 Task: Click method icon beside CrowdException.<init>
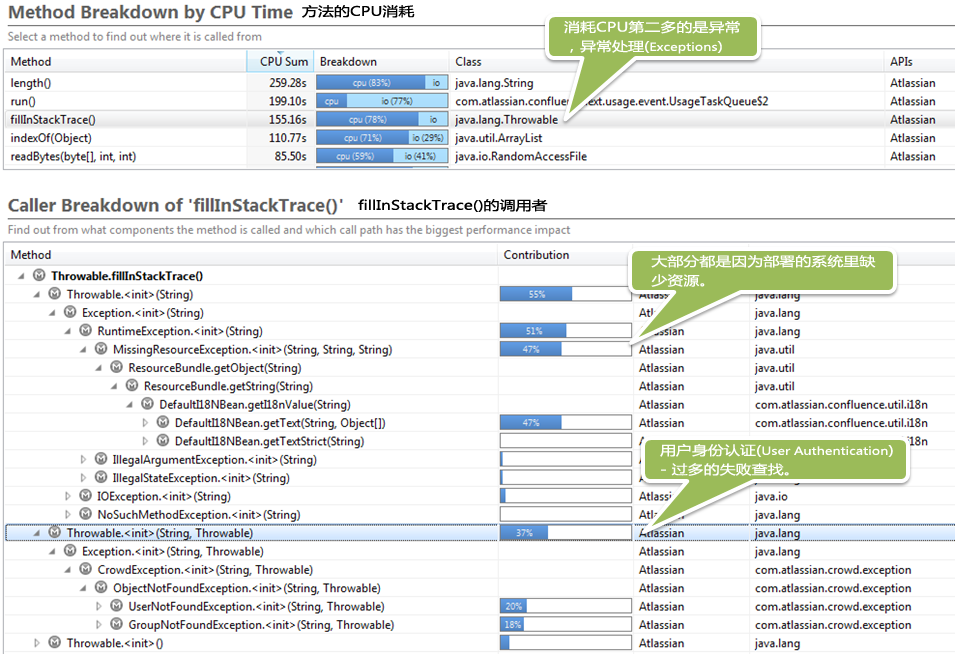tap(86, 569)
